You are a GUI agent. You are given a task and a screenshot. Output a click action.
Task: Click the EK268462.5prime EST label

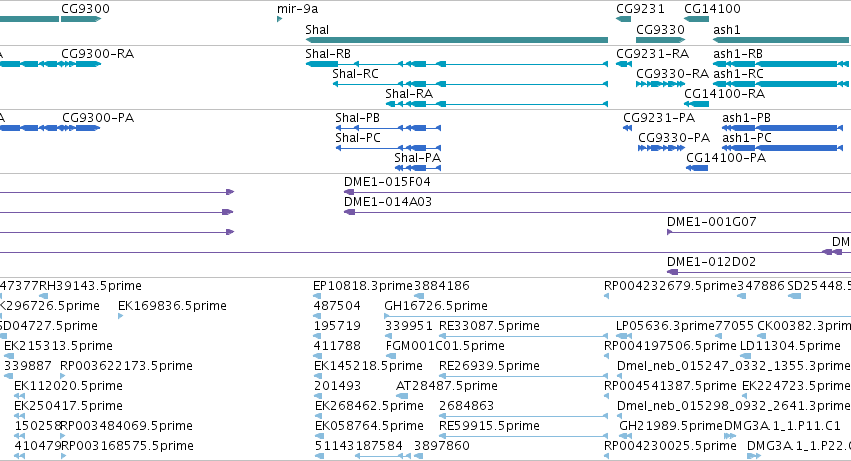pyautogui.click(x=369, y=406)
